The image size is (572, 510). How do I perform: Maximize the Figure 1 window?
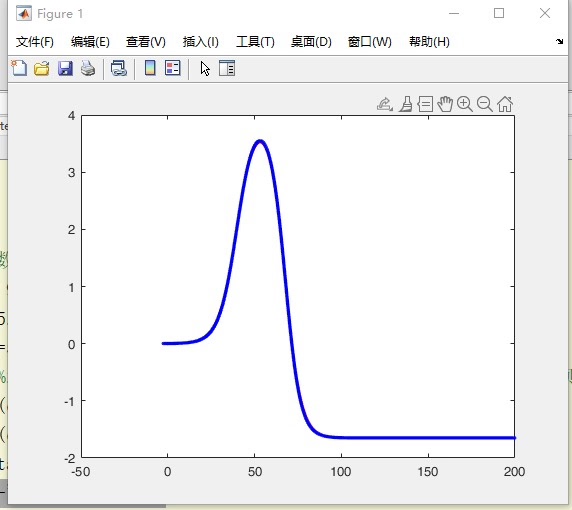click(499, 13)
